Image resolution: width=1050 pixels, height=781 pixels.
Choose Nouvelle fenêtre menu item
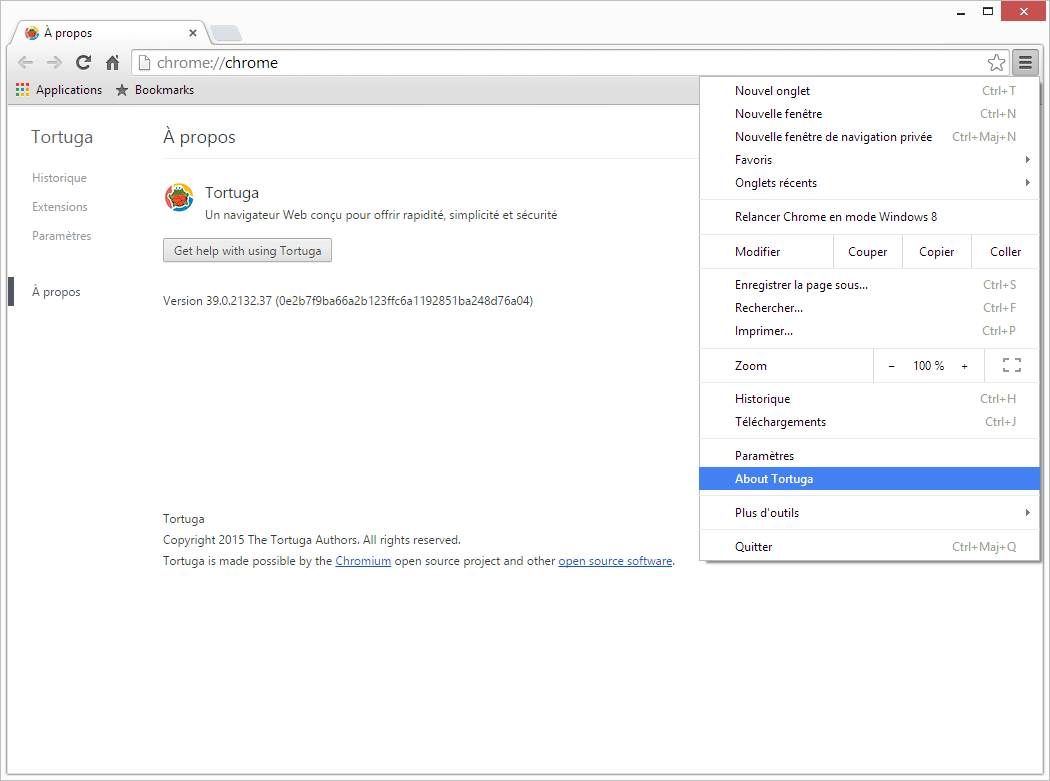(869, 114)
